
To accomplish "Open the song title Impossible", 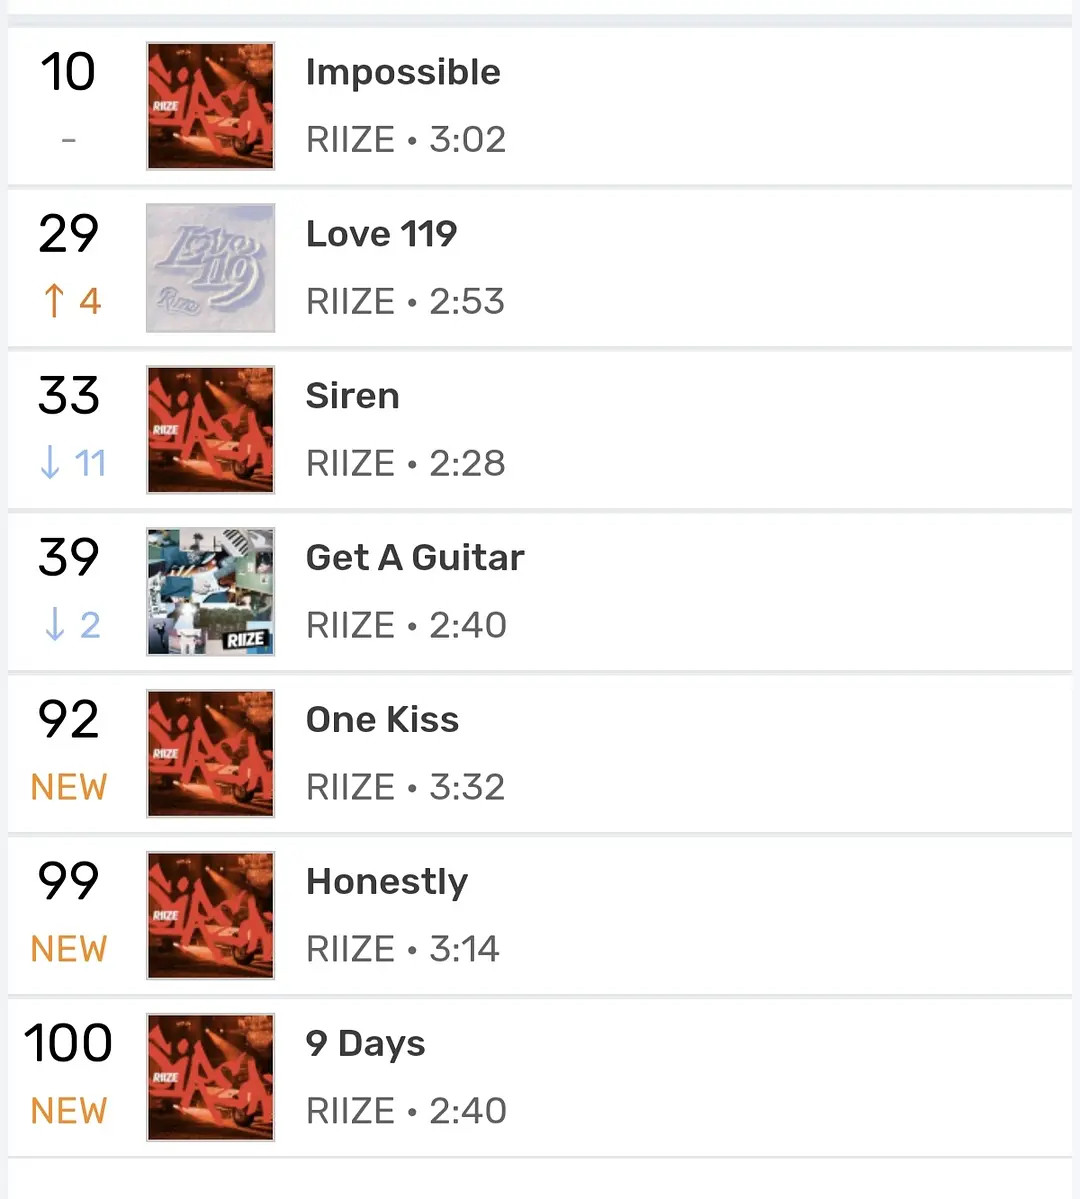I will point(403,73).
